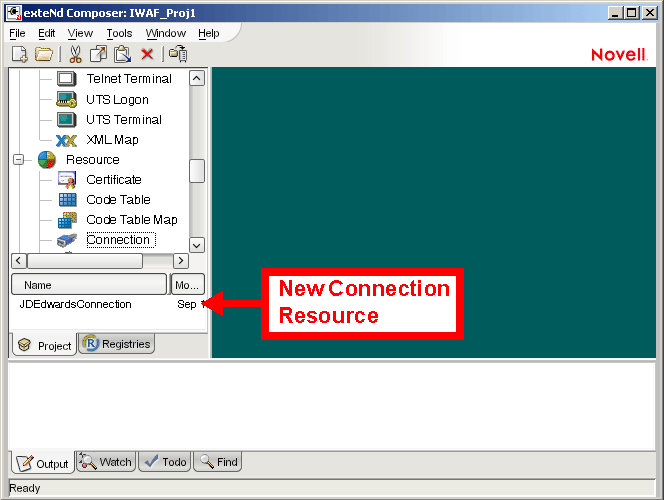
Task: Open the View menu
Action: click(x=80, y=33)
